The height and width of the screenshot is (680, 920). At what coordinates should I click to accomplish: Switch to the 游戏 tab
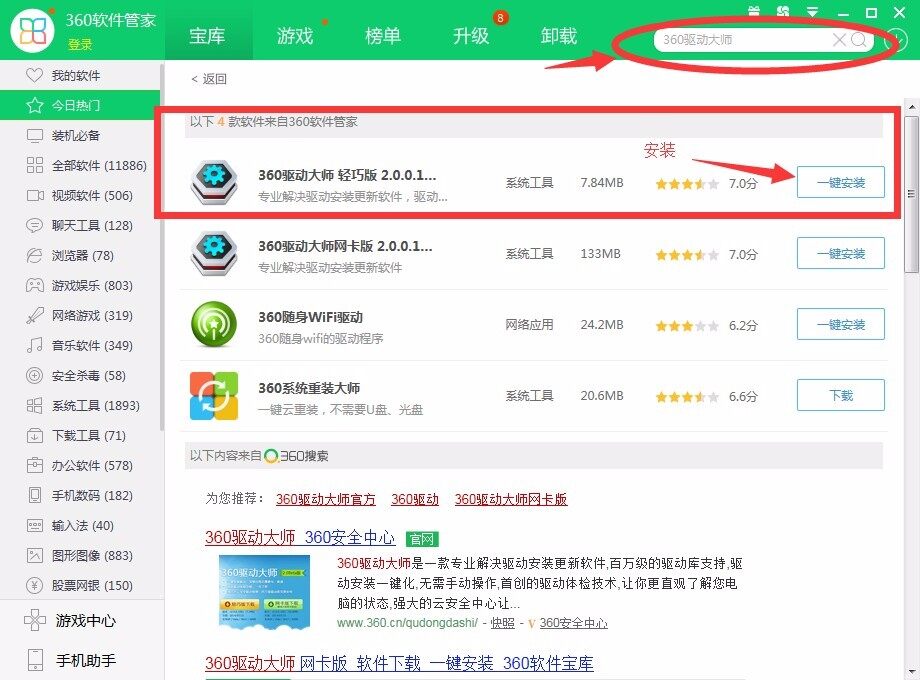coord(297,35)
